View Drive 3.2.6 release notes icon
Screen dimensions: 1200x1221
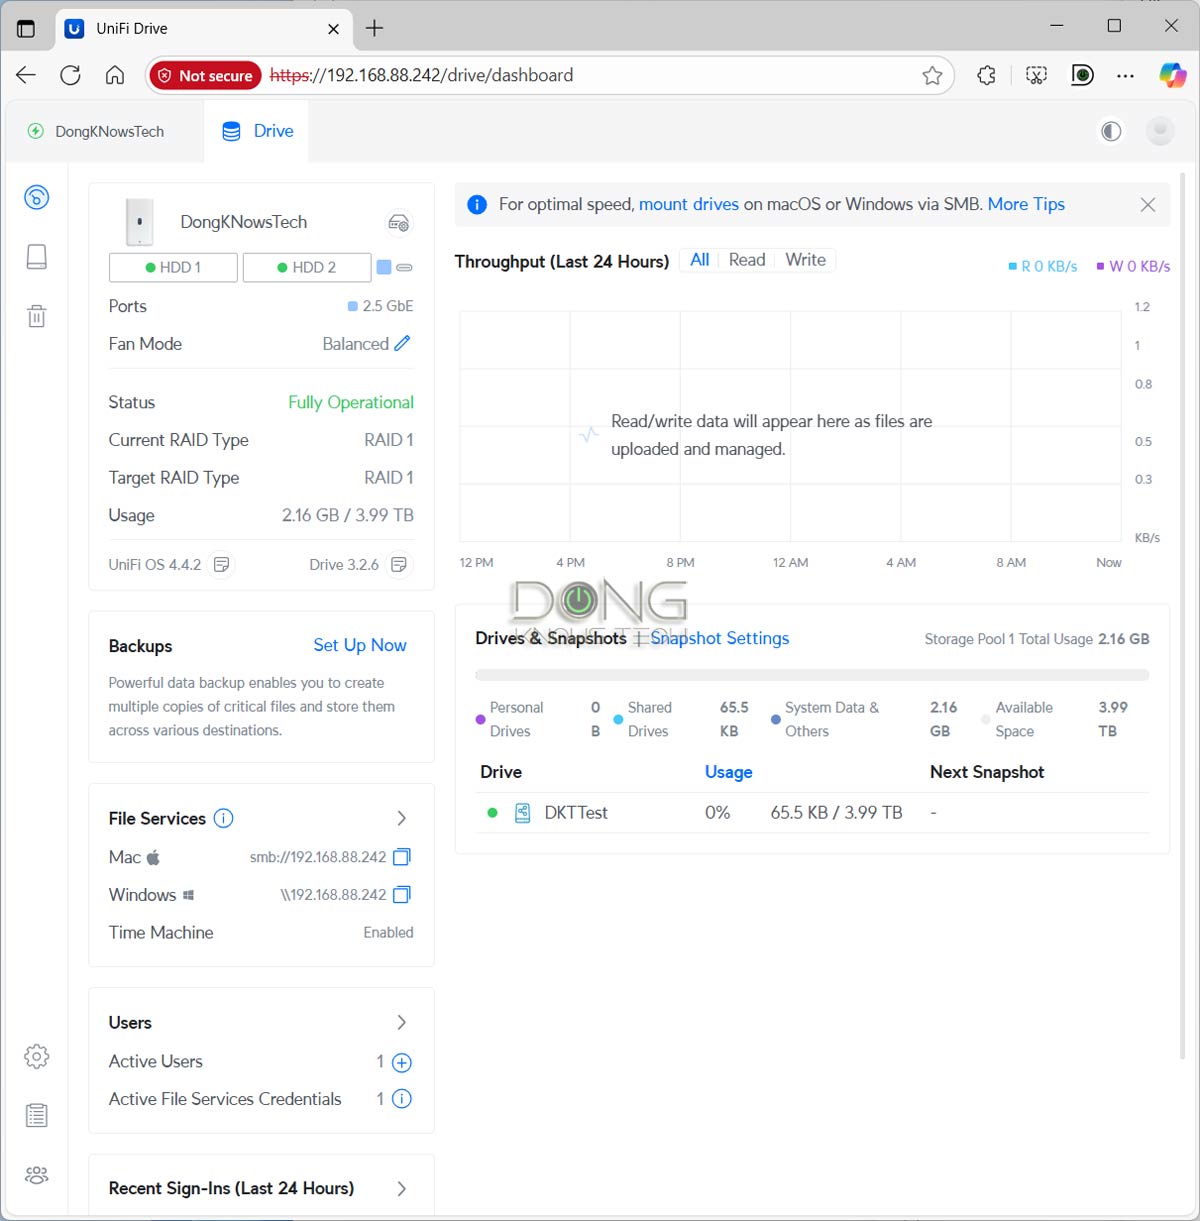point(399,565)
